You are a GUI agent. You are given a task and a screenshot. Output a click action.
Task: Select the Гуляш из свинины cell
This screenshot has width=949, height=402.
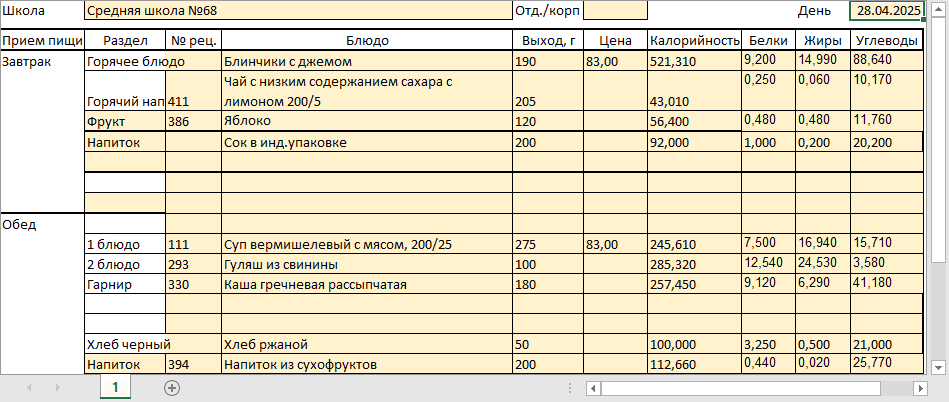click(x=367, y=265)
